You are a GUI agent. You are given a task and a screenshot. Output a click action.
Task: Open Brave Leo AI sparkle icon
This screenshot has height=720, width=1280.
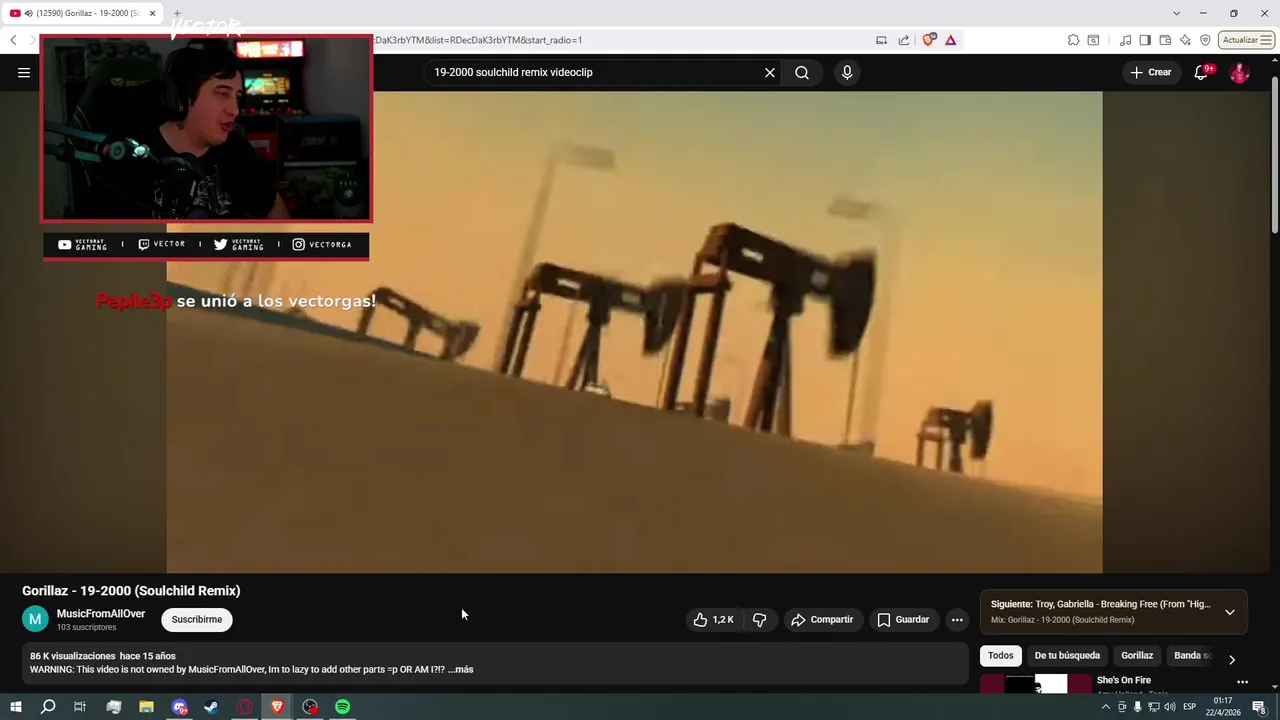(1185, 40)
